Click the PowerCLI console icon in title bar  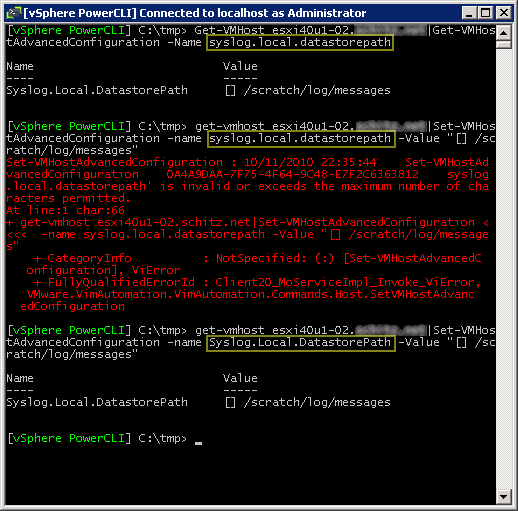[14, 13]
